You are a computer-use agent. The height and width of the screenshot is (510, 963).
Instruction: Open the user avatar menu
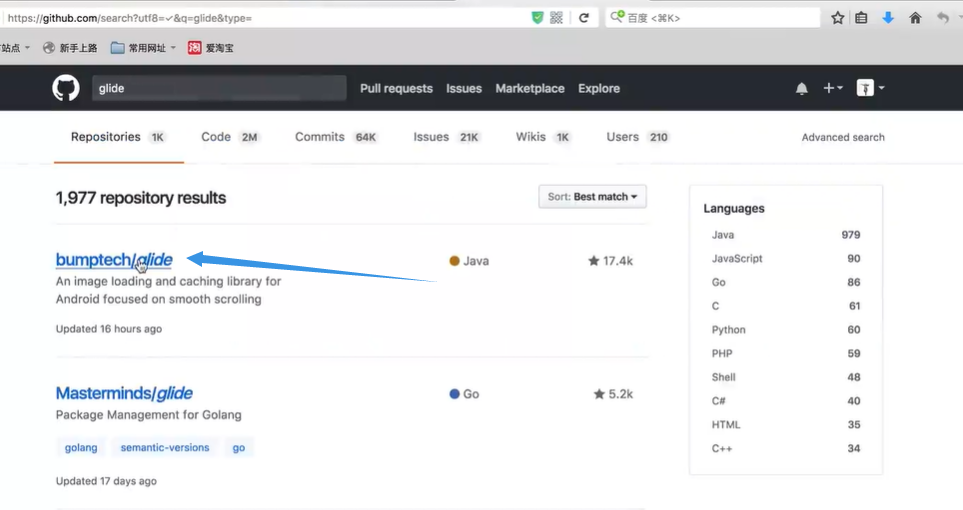point(870,88)
